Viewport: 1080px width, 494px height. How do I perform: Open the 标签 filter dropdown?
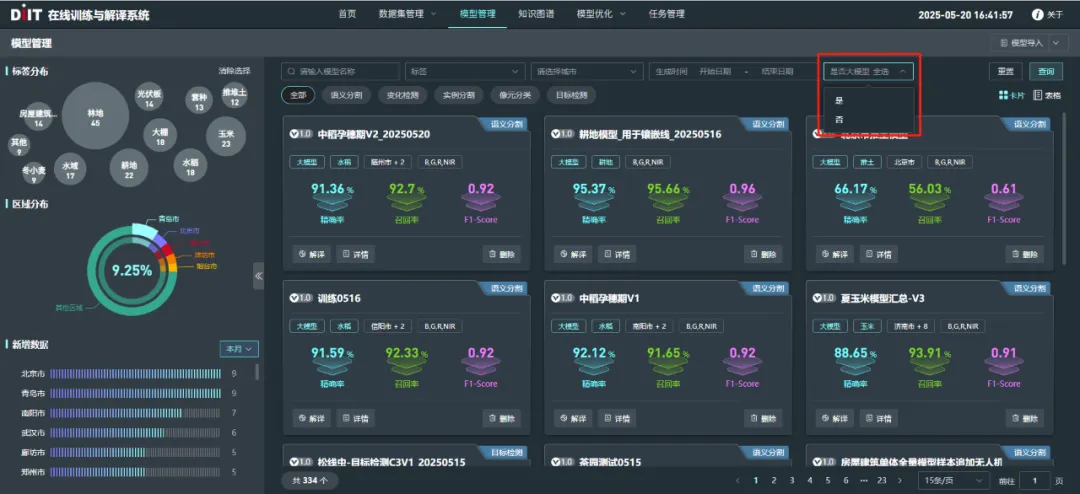(464, 71)
